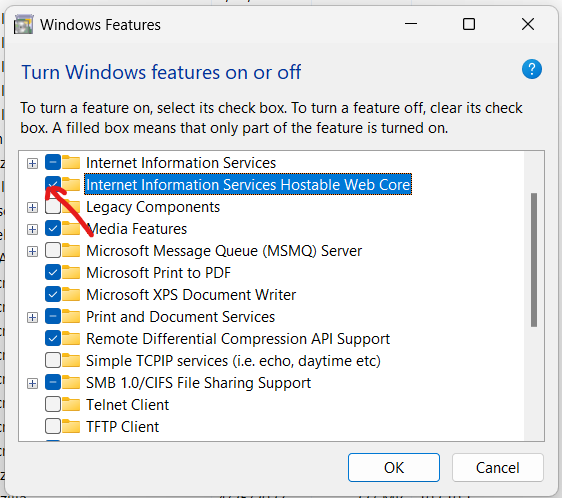The width and height of the screenshot is (562, 498).
Task: Select Print and Document Services label
Action: pos(180,317)
